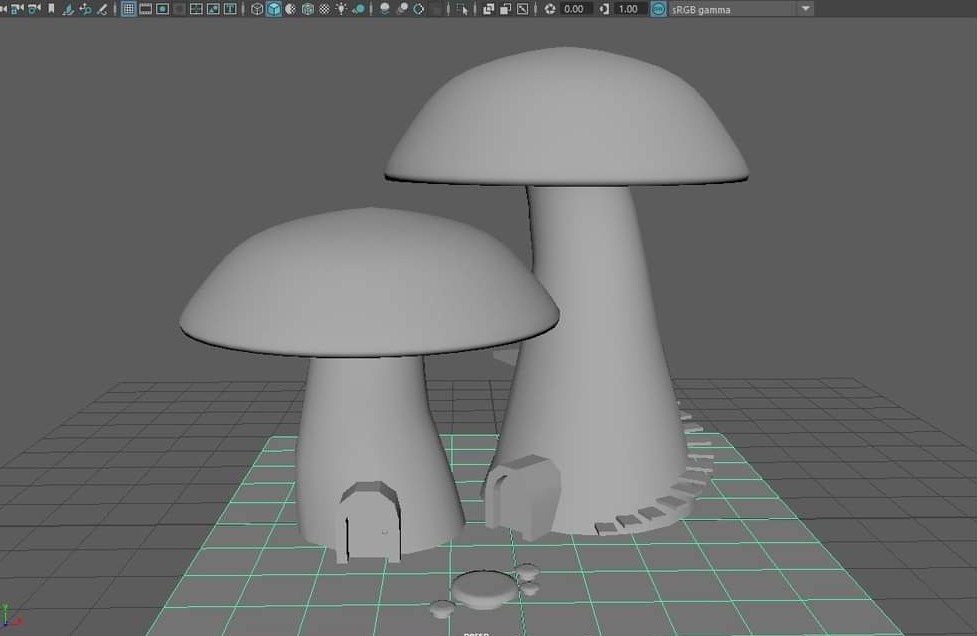The width and height of the screenshot is (977, 636).
Task: Toggle X-Ray Active Components icon
Action: click(505, 9)
